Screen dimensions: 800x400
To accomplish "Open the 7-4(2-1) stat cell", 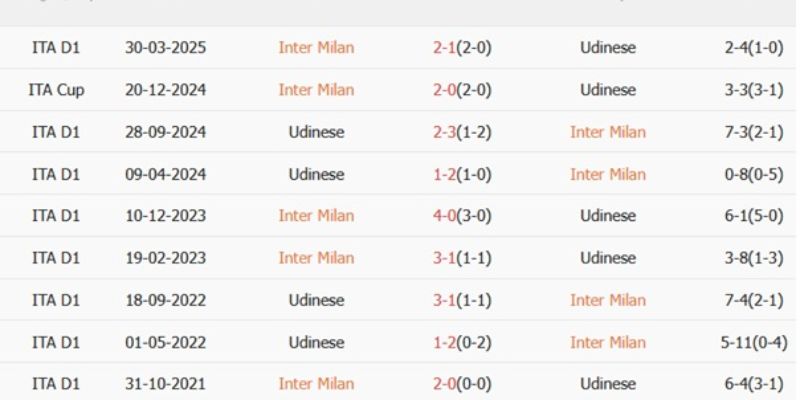I will 752,300.
